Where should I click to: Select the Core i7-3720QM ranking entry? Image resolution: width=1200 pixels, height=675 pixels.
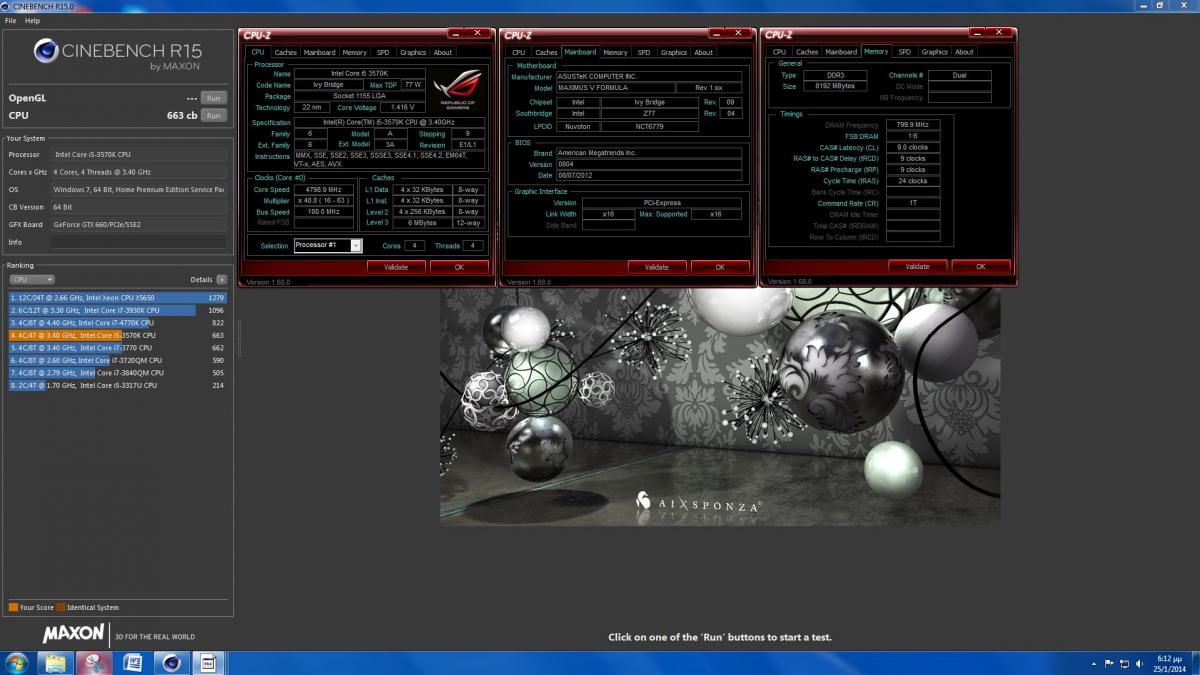click(118, 360)
